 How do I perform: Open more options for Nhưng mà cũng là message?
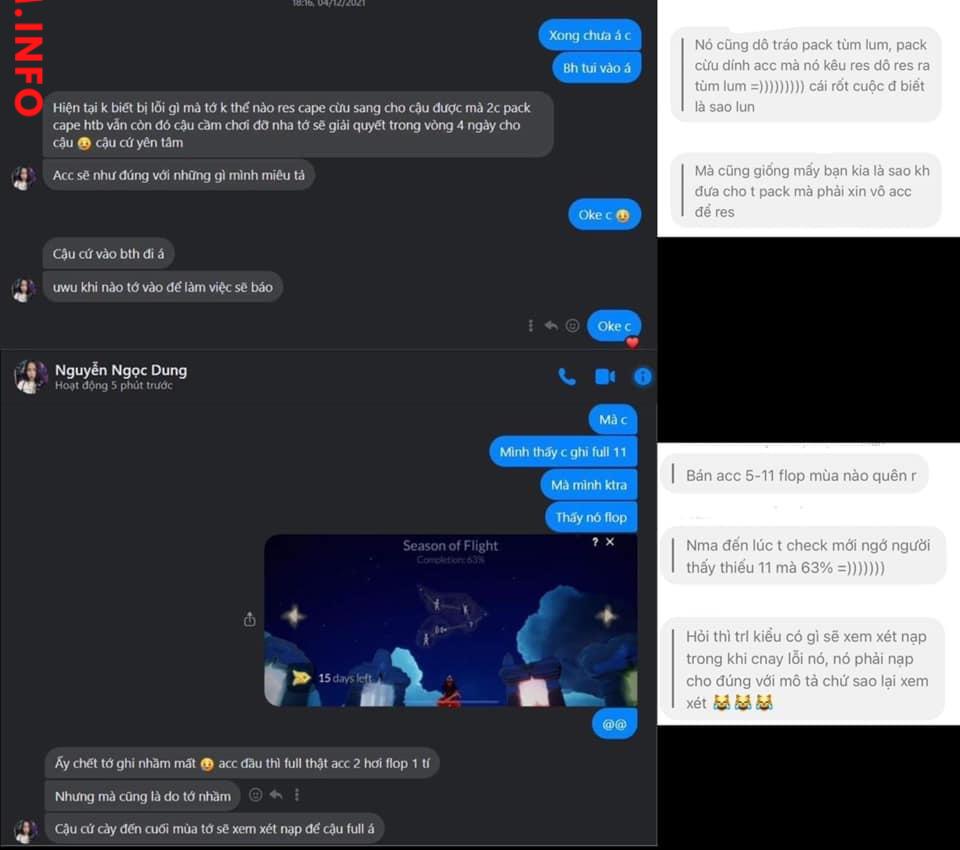[x=297, y=795]
